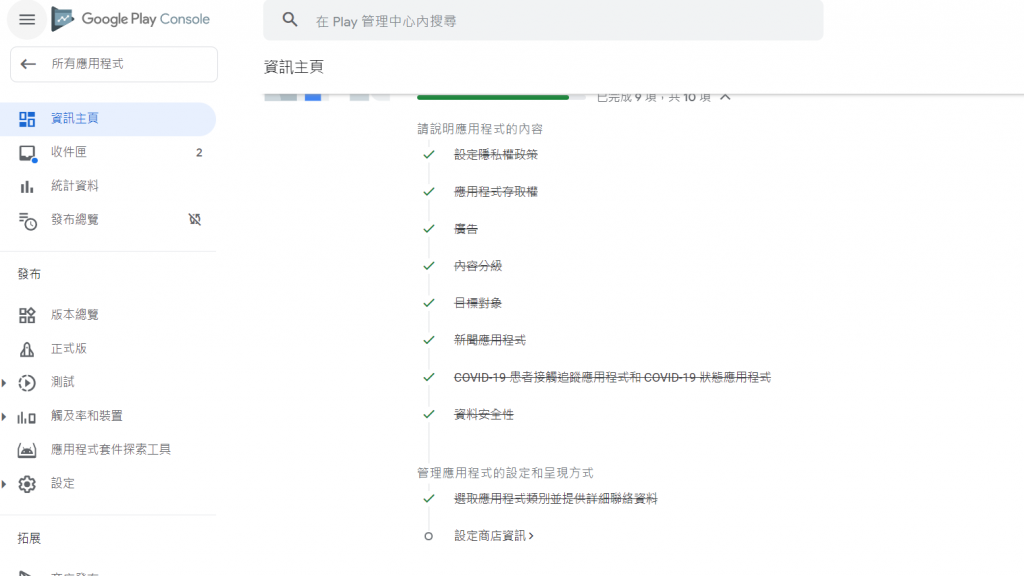Open 資訊主頁 in sidebar
Viewport: 1024px width, 576px height.
(x=108, y=119)
